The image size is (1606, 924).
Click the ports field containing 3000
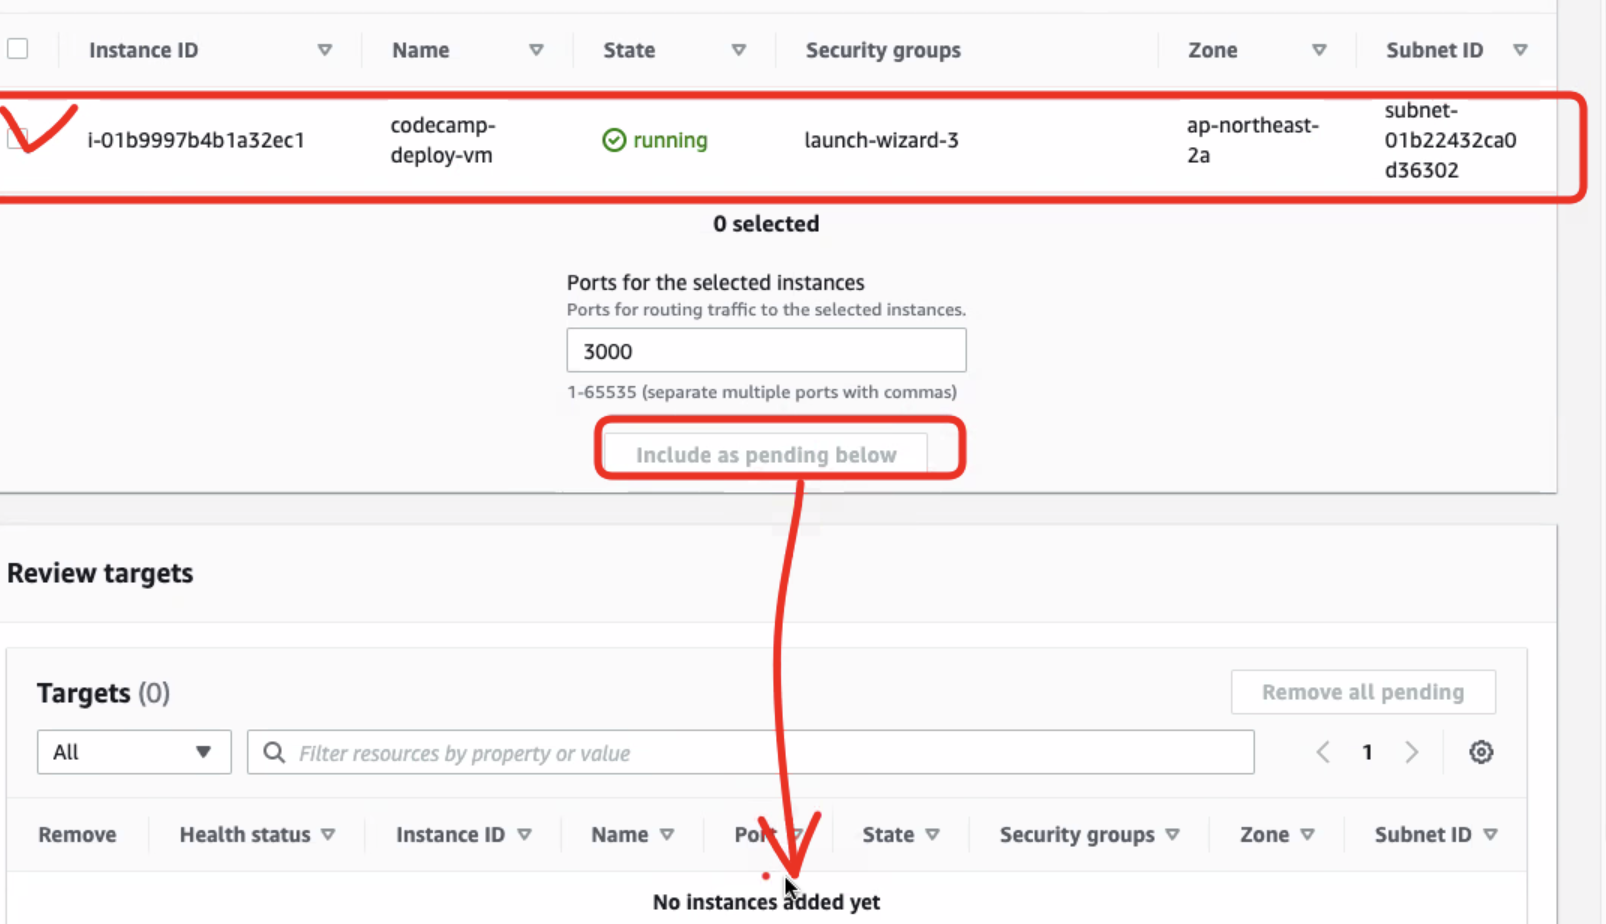766,351
